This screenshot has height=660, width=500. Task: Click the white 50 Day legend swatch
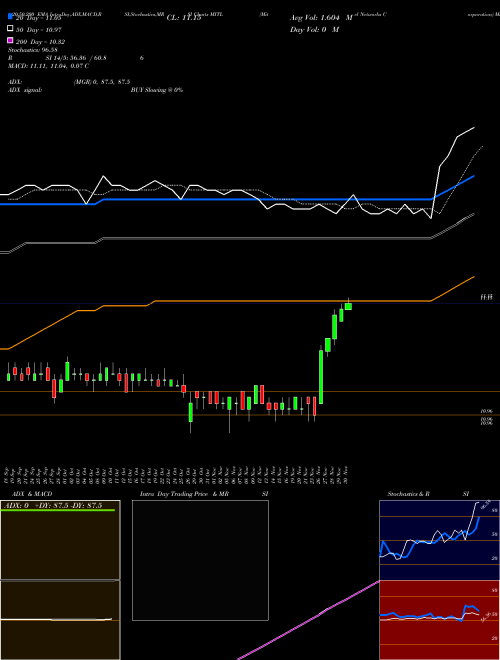click(x=11, y=29)
